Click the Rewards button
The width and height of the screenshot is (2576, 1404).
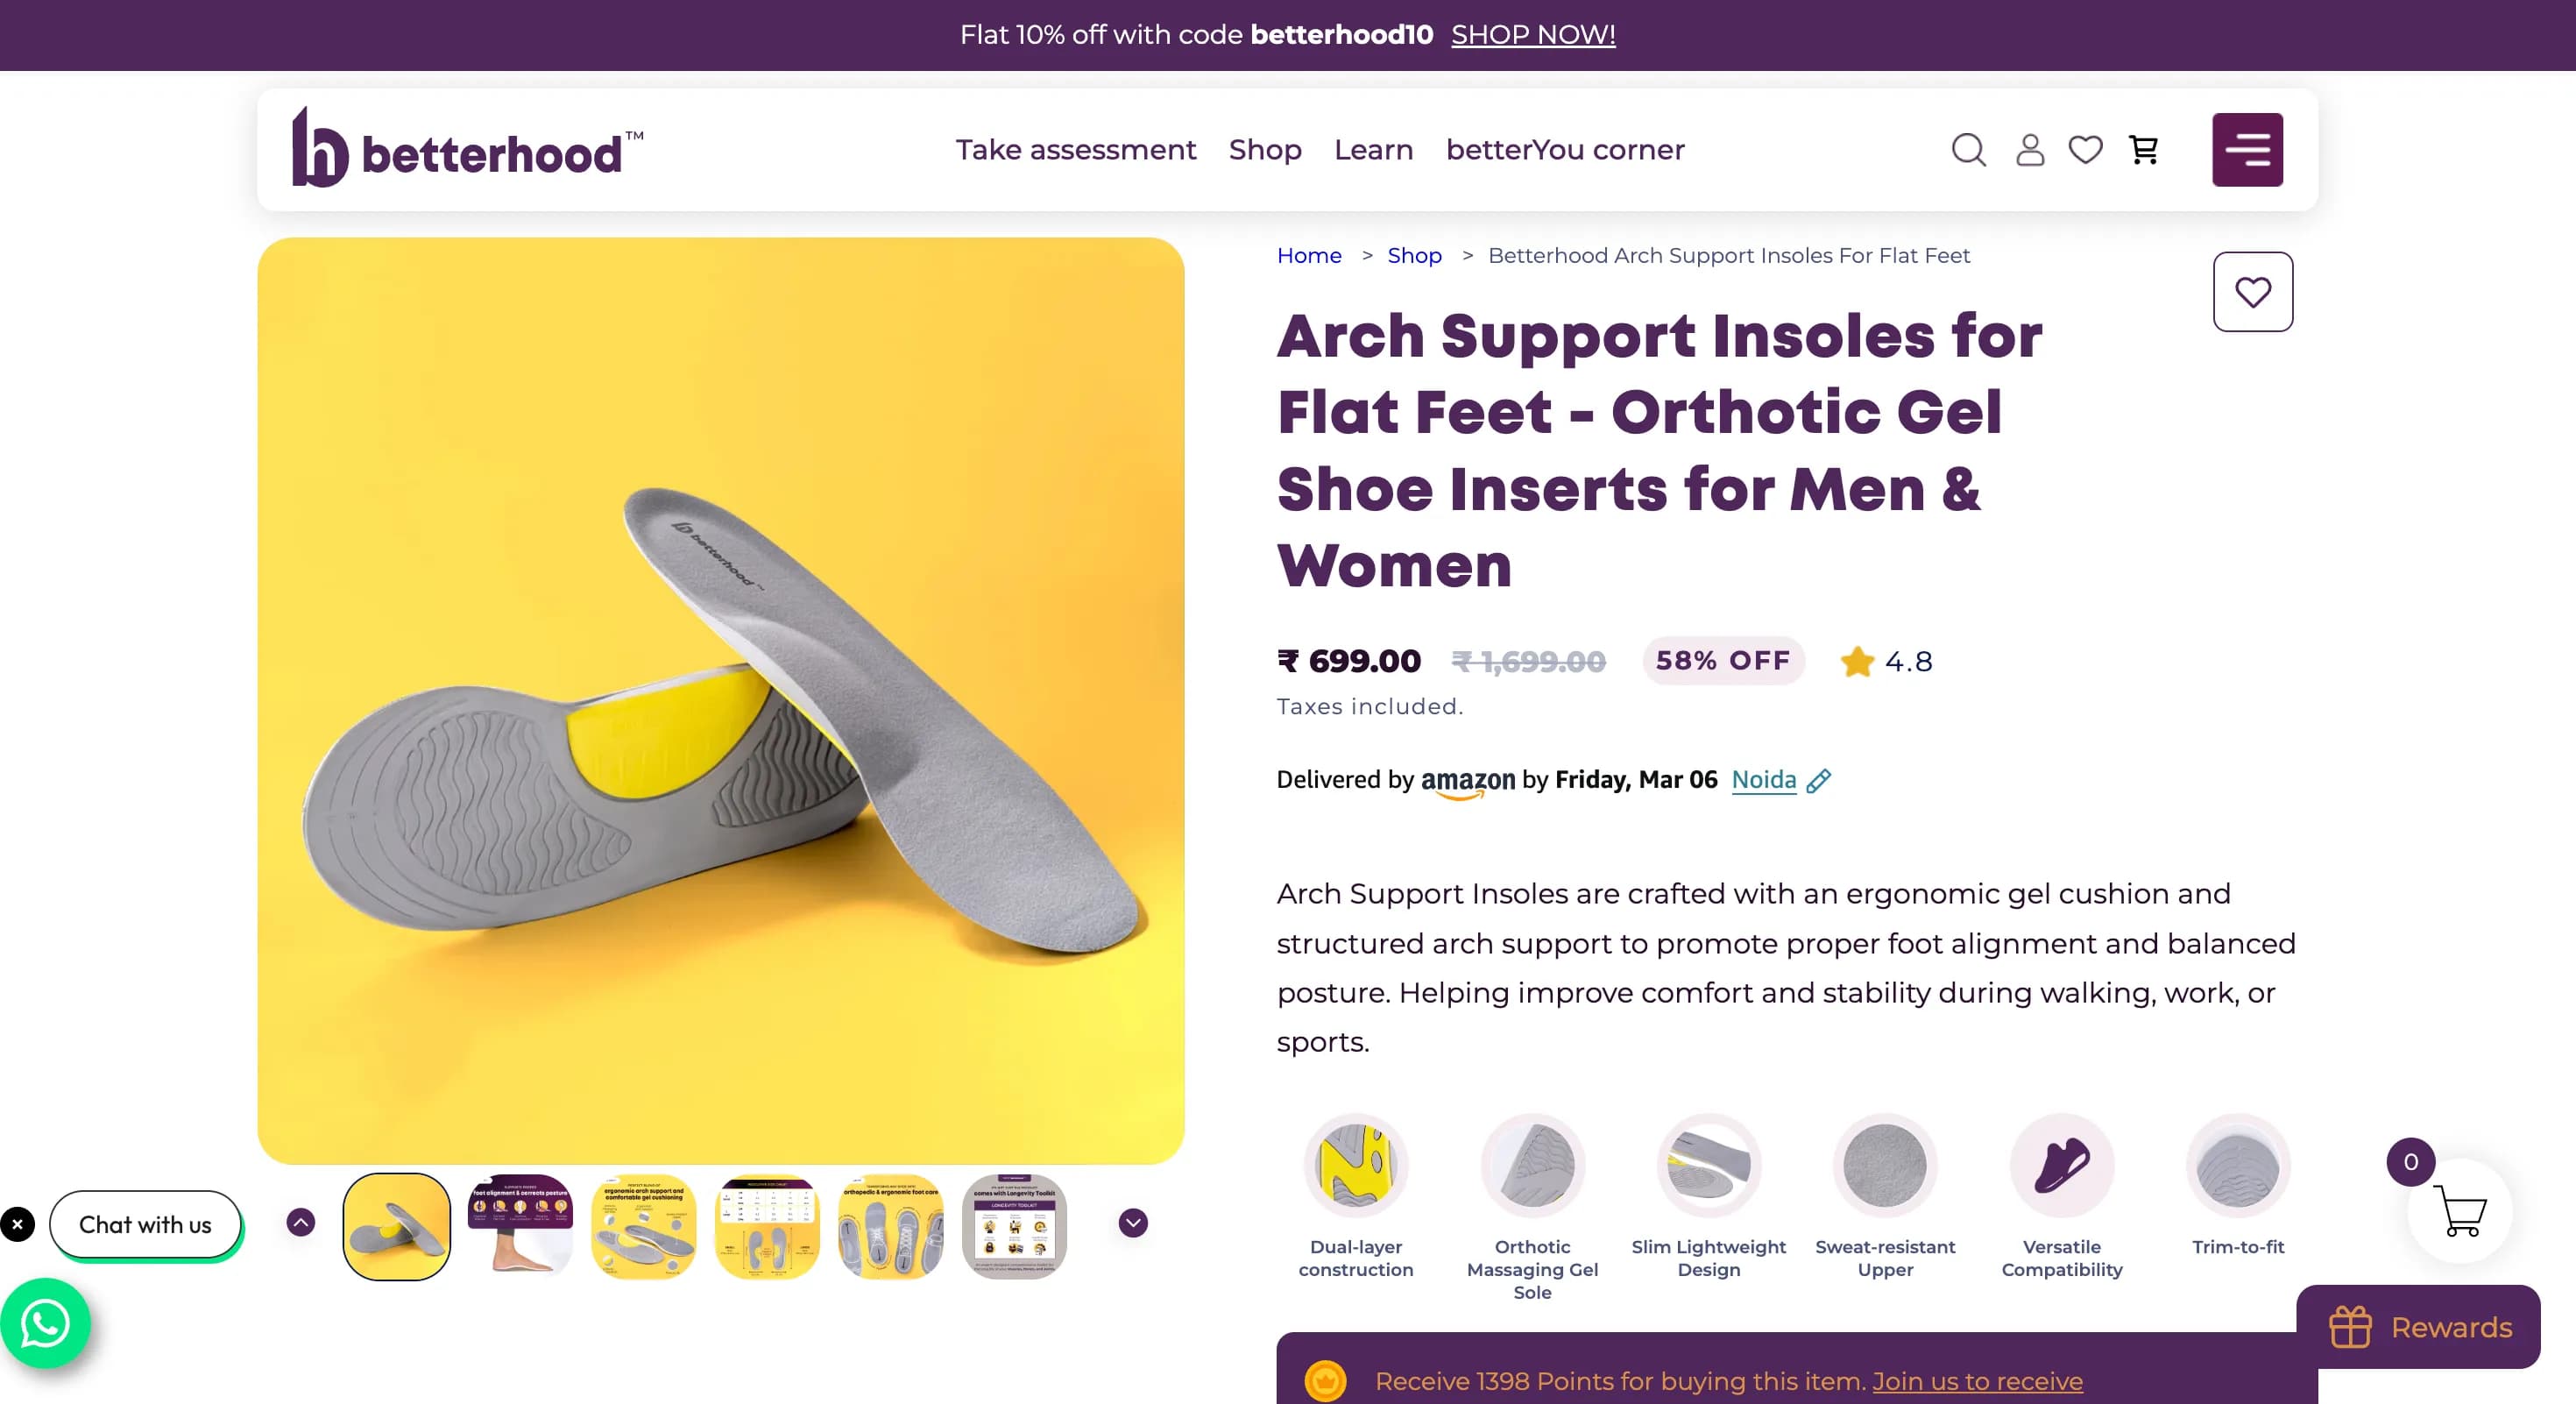(x=2418, y=1327)
